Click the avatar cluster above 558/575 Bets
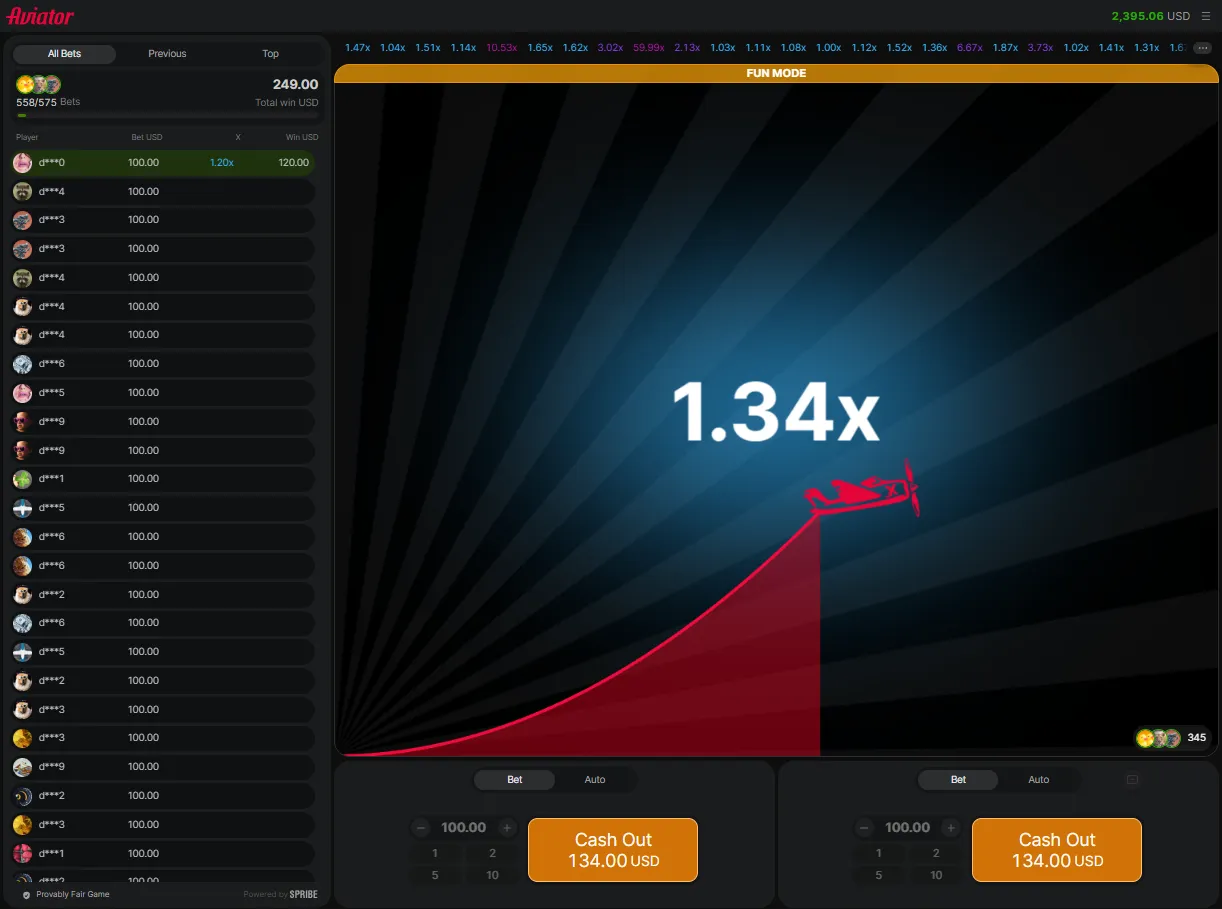 (x=38, y=84)
